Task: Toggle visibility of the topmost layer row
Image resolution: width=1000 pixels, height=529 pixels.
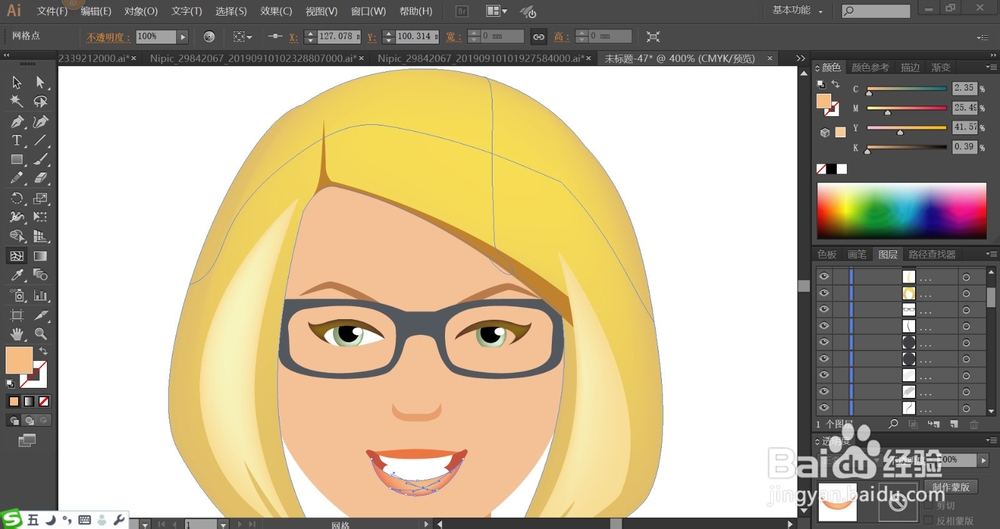Action: click(x=824, y=276)
